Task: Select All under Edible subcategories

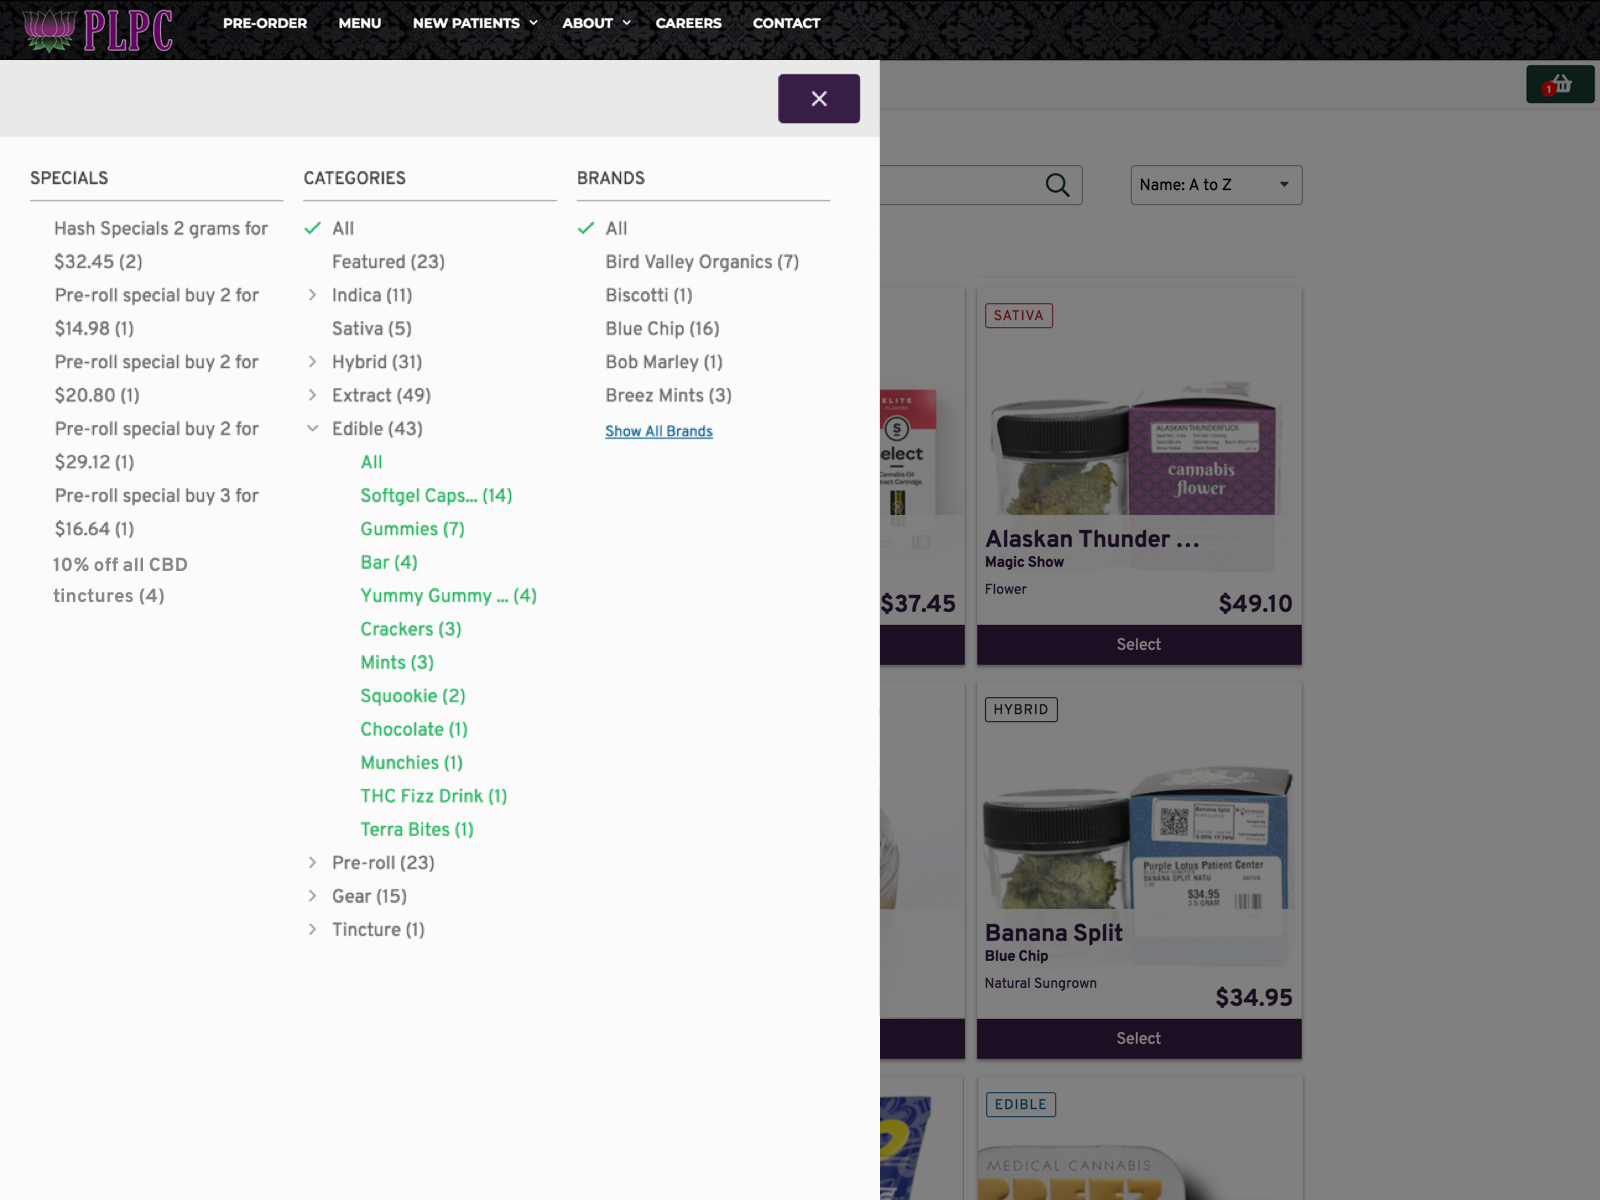Action: 371,462
